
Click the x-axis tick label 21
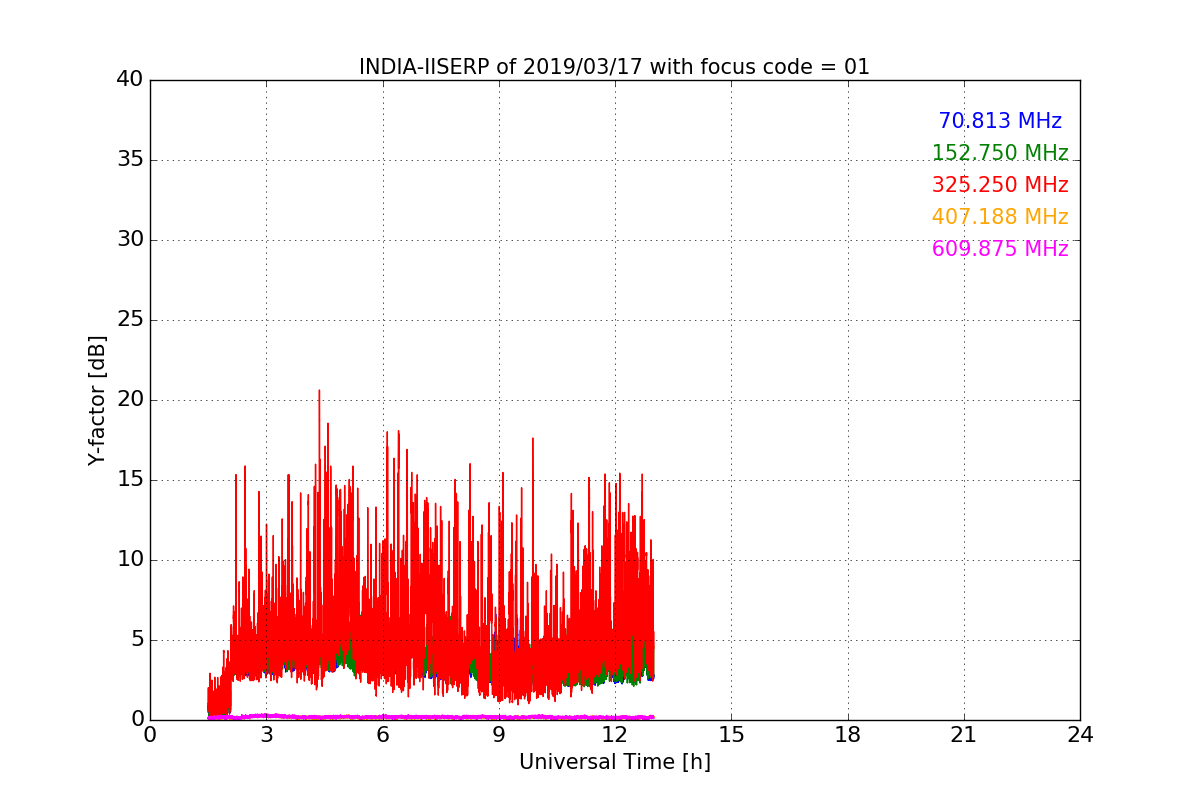(964, 735)
